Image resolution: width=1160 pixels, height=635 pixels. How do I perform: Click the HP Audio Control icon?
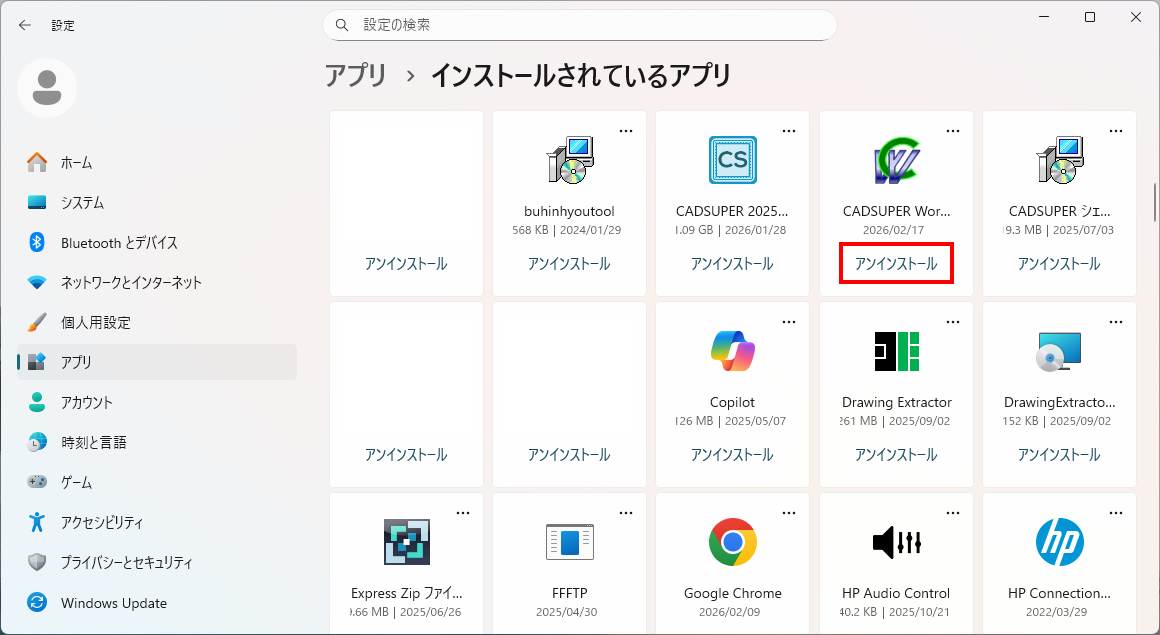click(897, 542)
